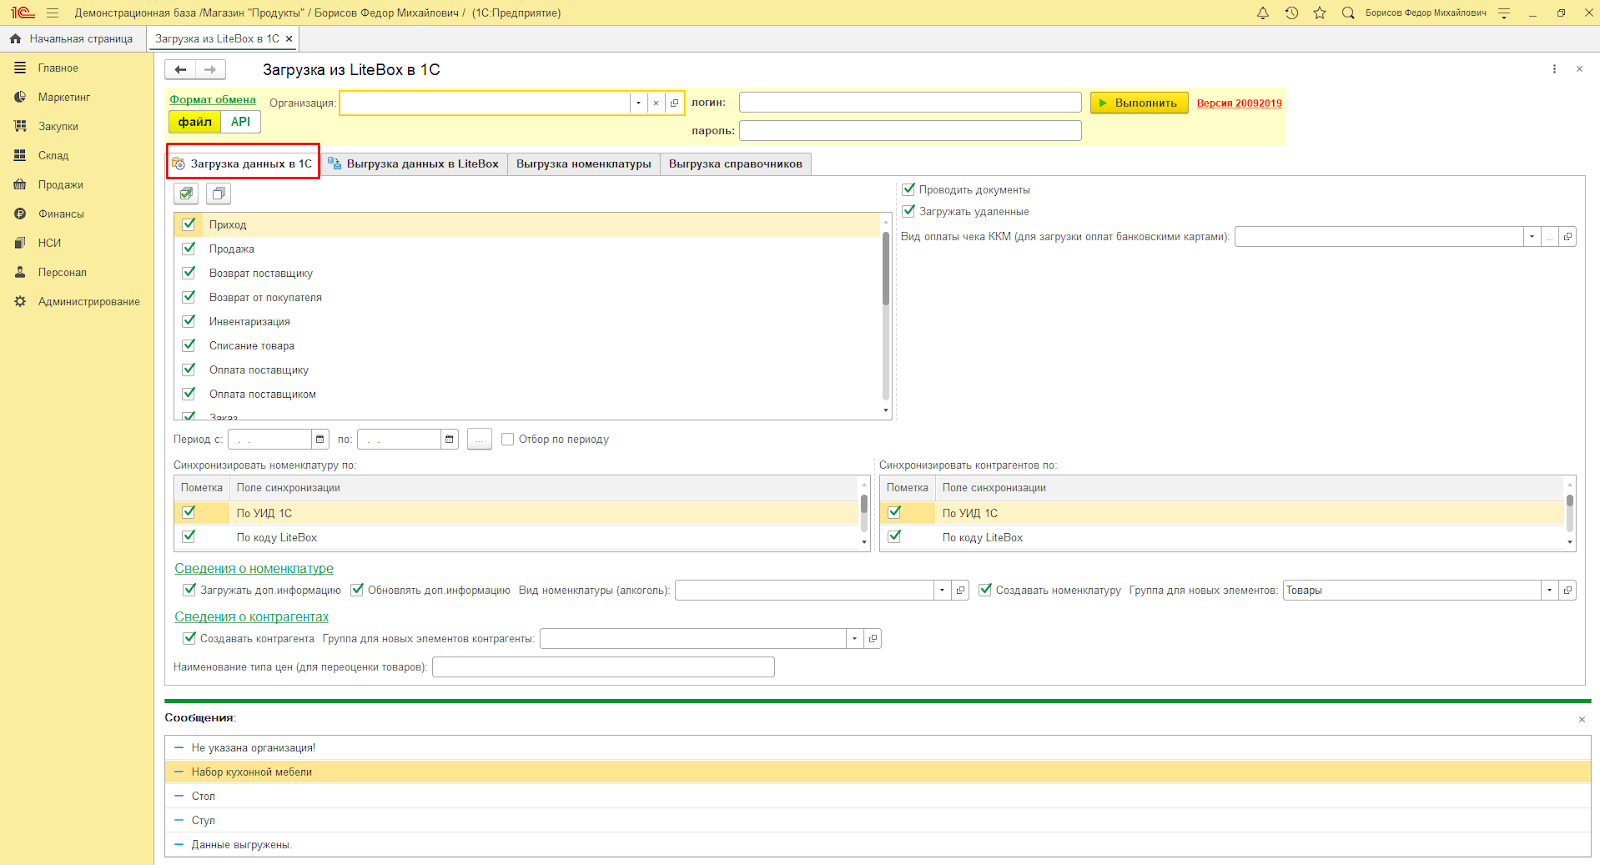Switch to Выгрузка номенклатуры tab
Viewport: 1600px width, 865px height.
tap(584, 164)
